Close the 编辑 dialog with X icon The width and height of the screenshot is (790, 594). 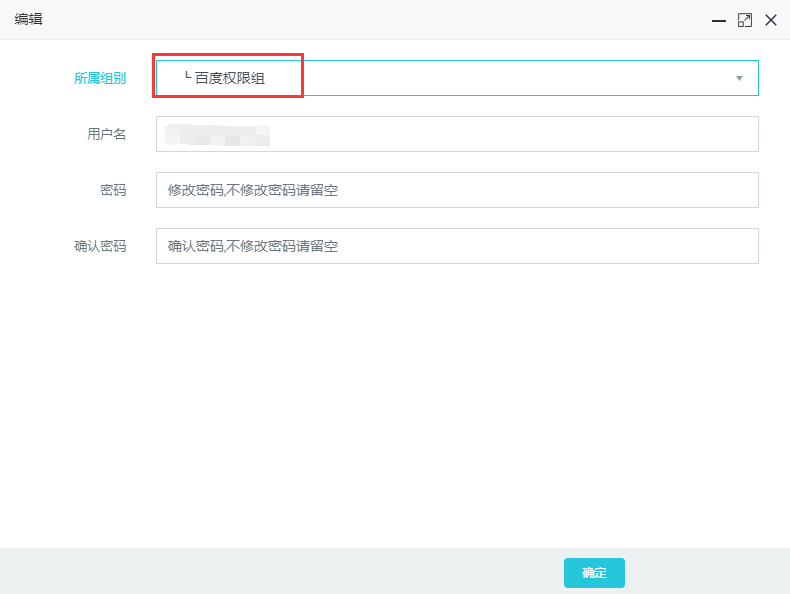[x=771, y=20]
